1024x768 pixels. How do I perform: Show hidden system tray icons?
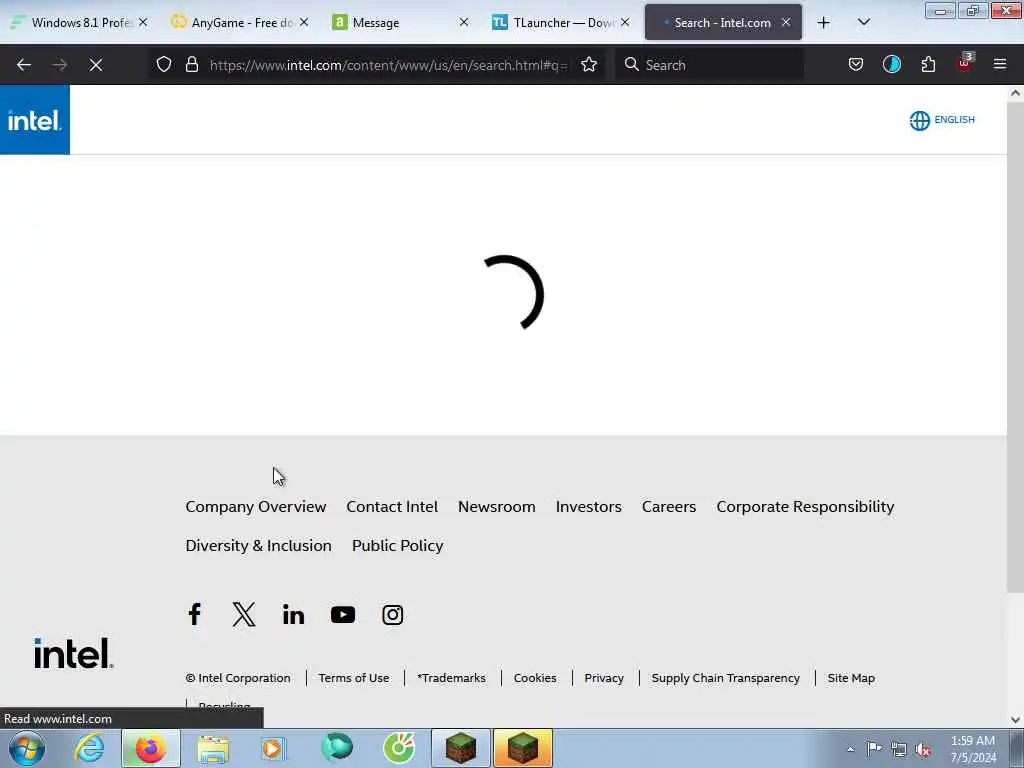[x=850, y=750]
